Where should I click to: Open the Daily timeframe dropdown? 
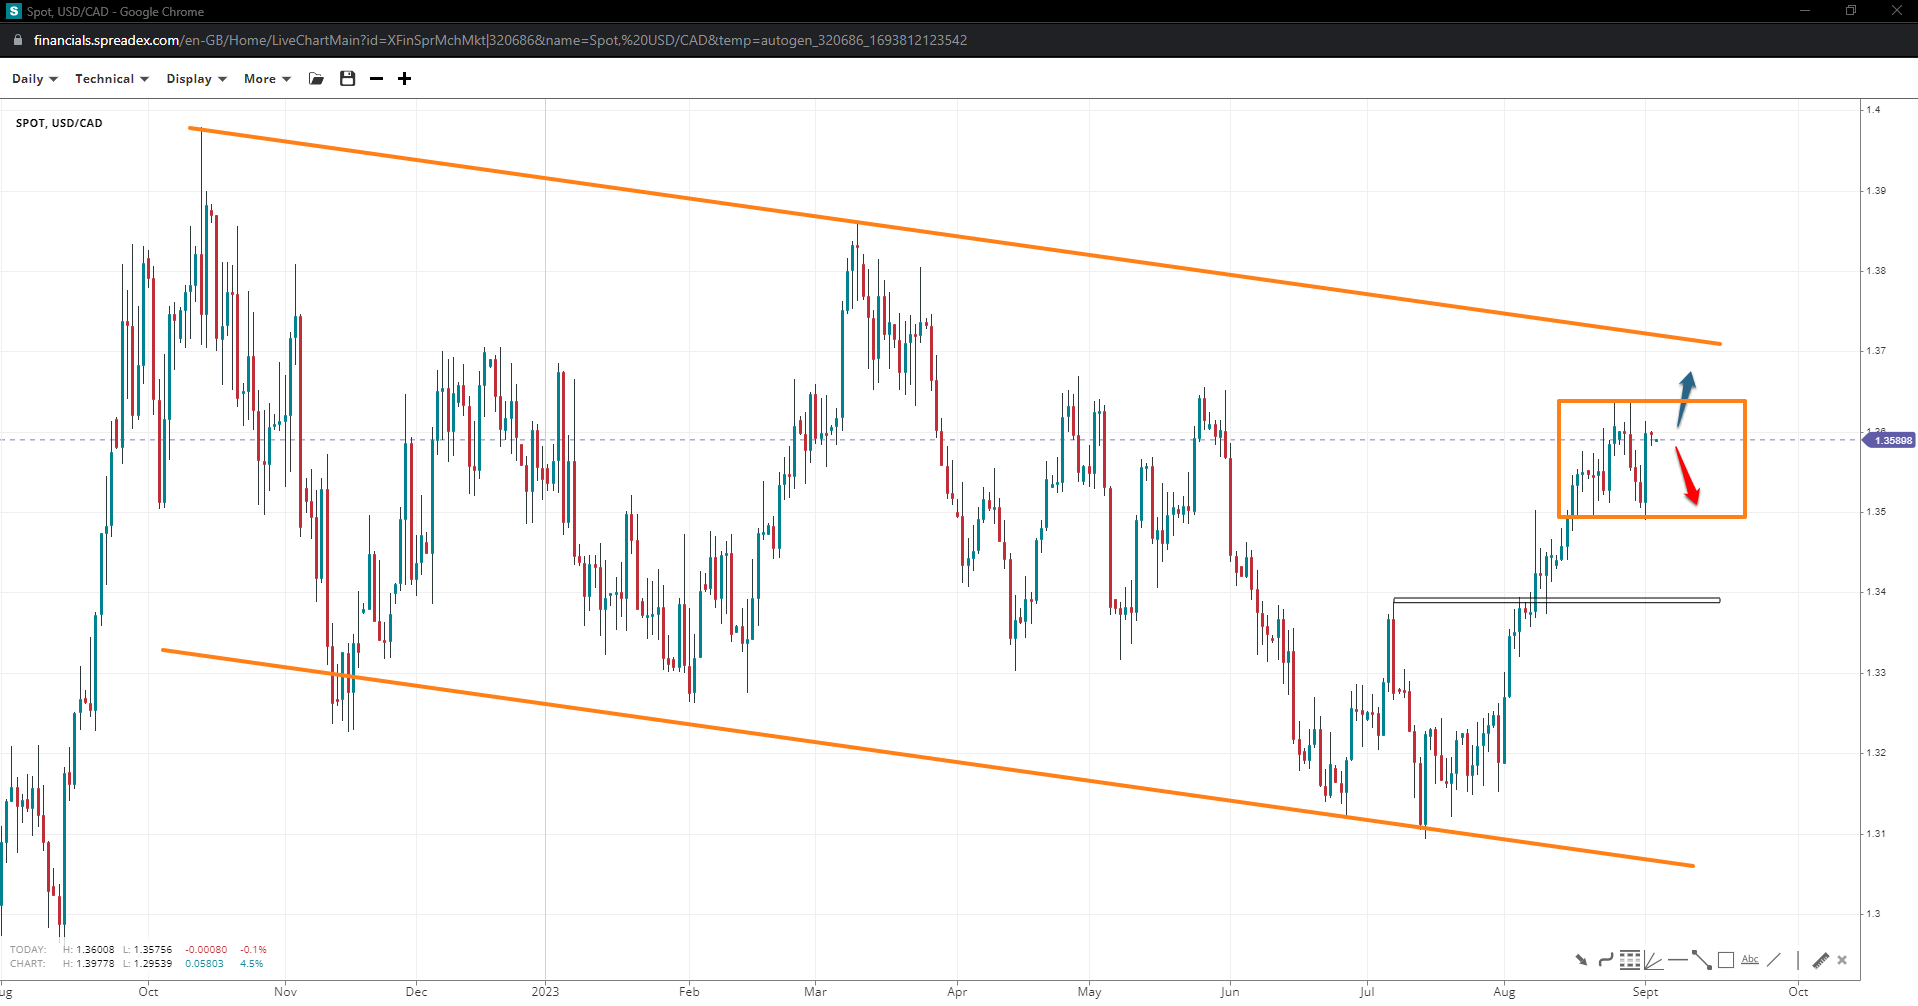pyautogui.click(x=34, y=79)
